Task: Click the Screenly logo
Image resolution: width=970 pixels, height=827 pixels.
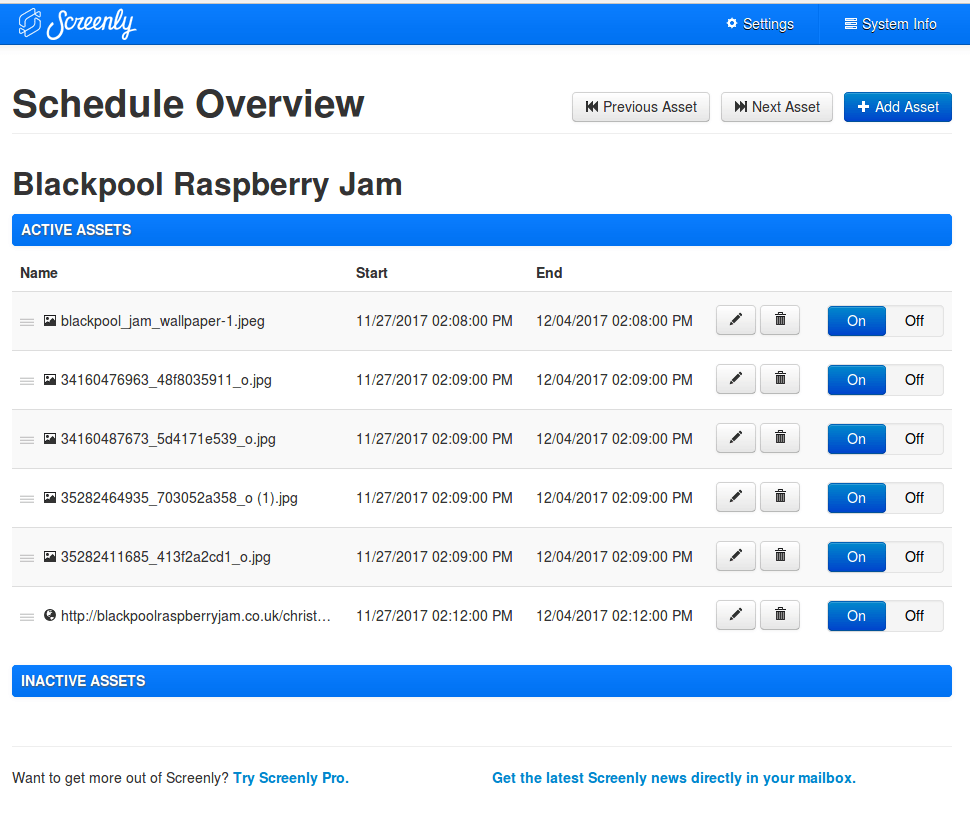Action: (77, 22)
